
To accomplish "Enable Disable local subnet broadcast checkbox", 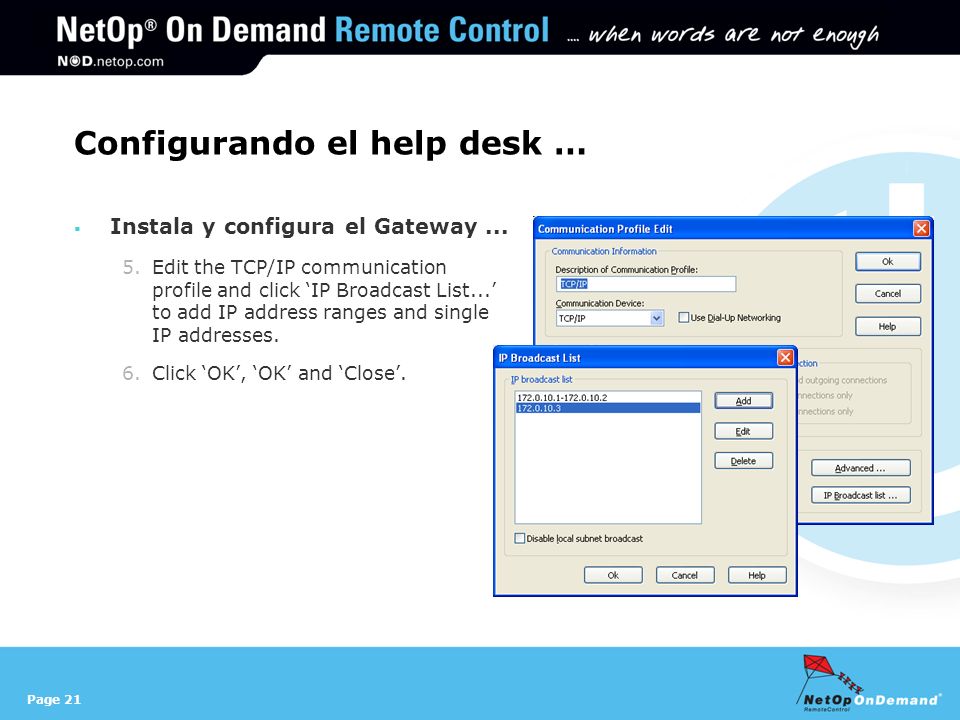I will pos(520,538).
